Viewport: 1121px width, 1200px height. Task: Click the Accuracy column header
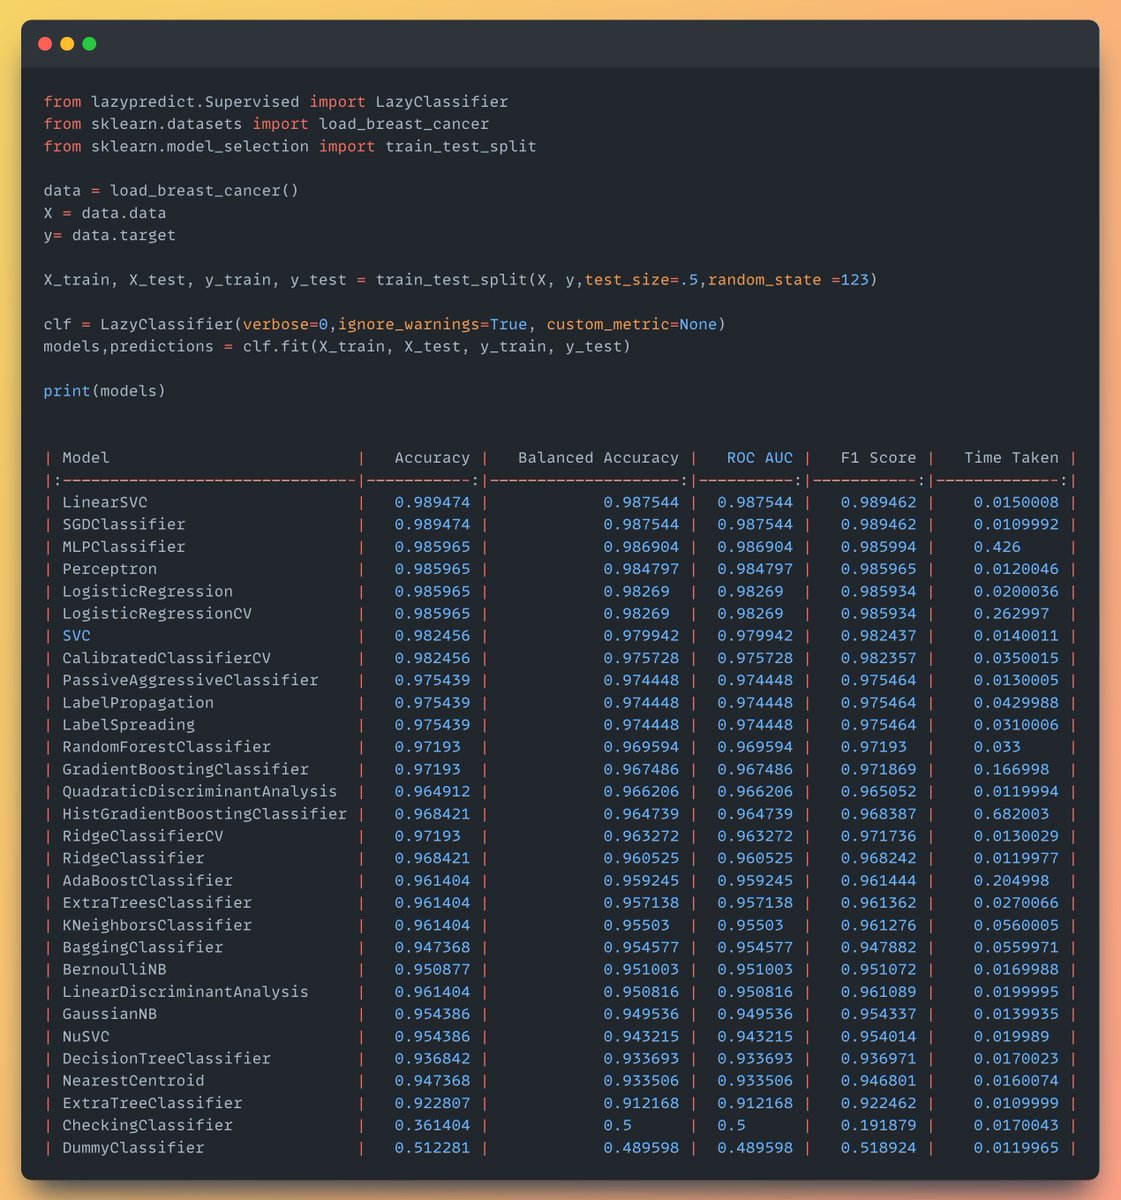click(x=432, y=458)
